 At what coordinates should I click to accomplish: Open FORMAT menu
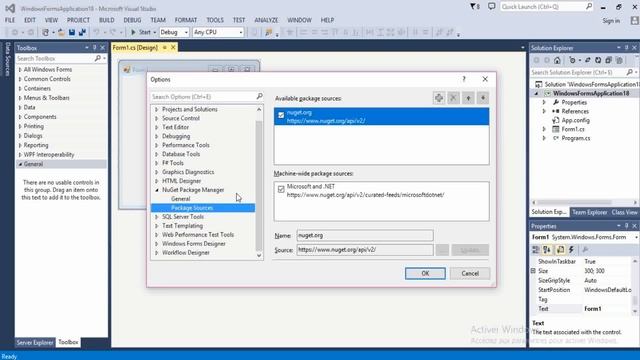(x=186, y=20)
